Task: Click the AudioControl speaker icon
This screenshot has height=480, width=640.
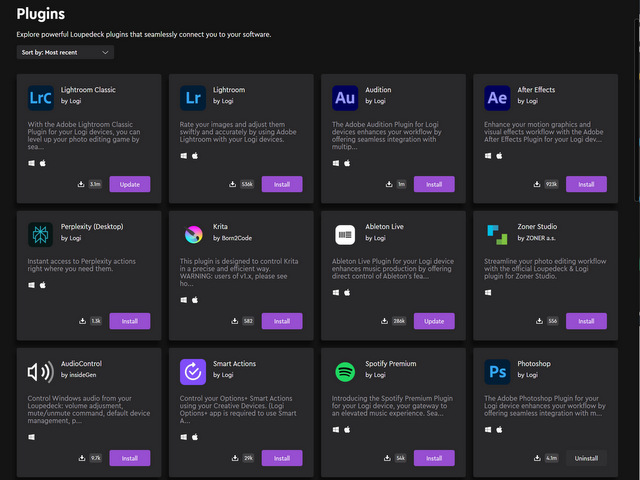Action: (40, 372)
